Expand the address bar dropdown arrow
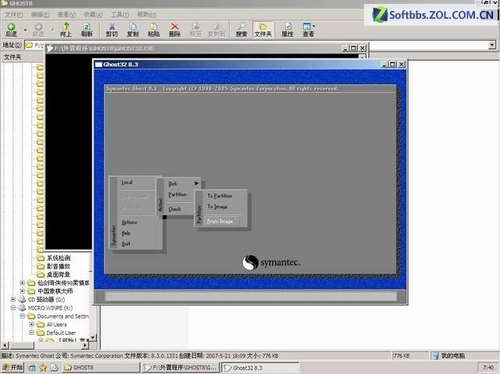The image size is (500, 374). [x=492, y=45]
